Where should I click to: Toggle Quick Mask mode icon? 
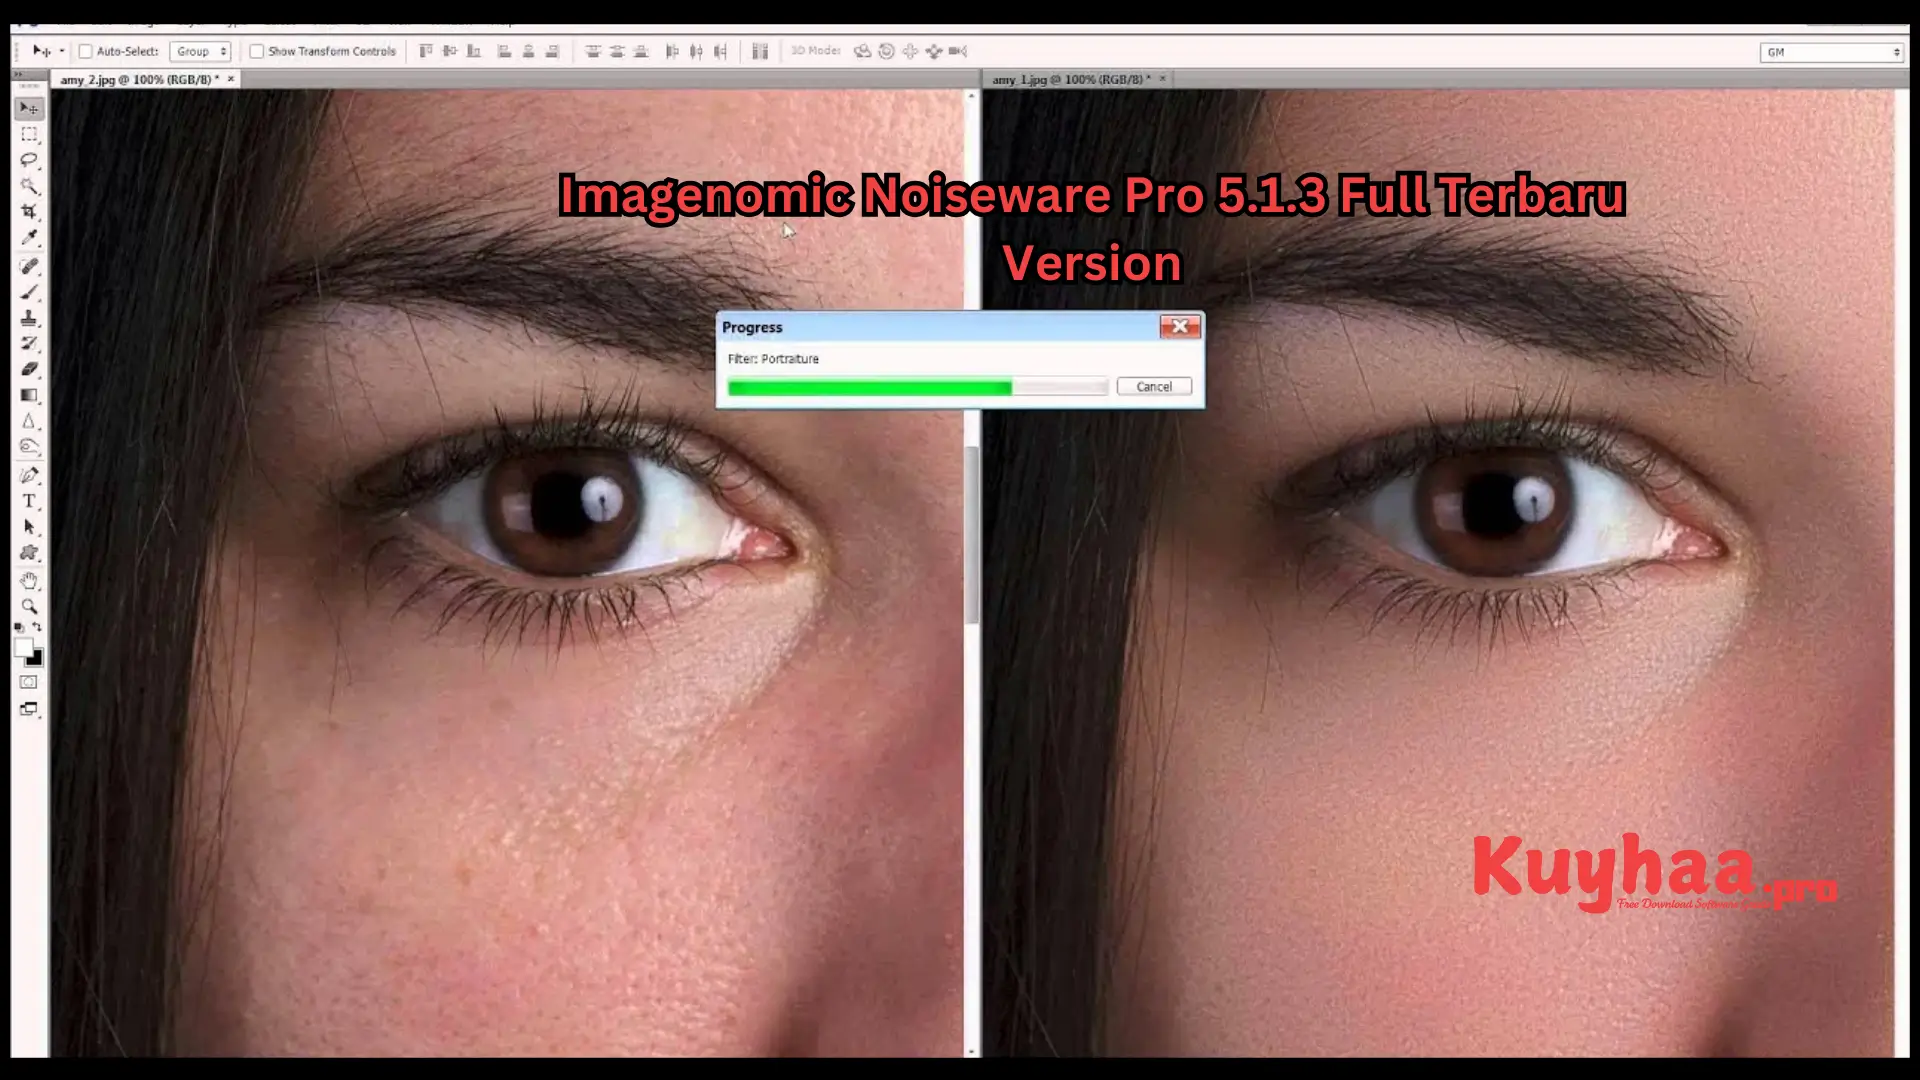pos(29,683)
